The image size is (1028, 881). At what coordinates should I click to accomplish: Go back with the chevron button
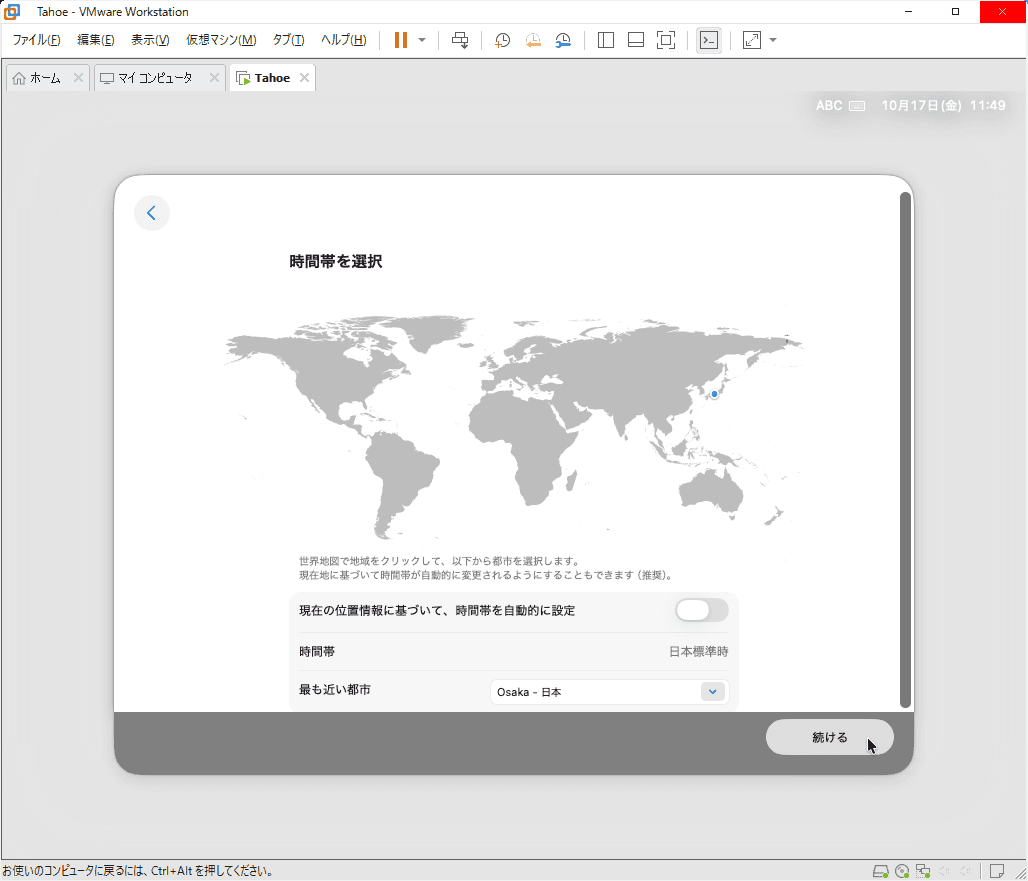coord(152,213)
